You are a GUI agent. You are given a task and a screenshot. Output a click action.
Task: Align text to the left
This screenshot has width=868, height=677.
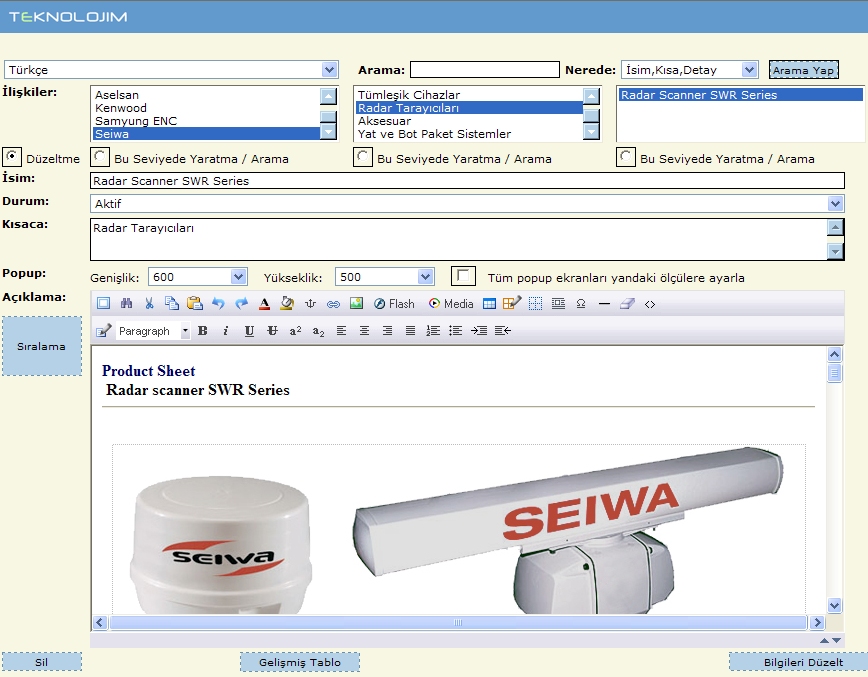point(342,330)
